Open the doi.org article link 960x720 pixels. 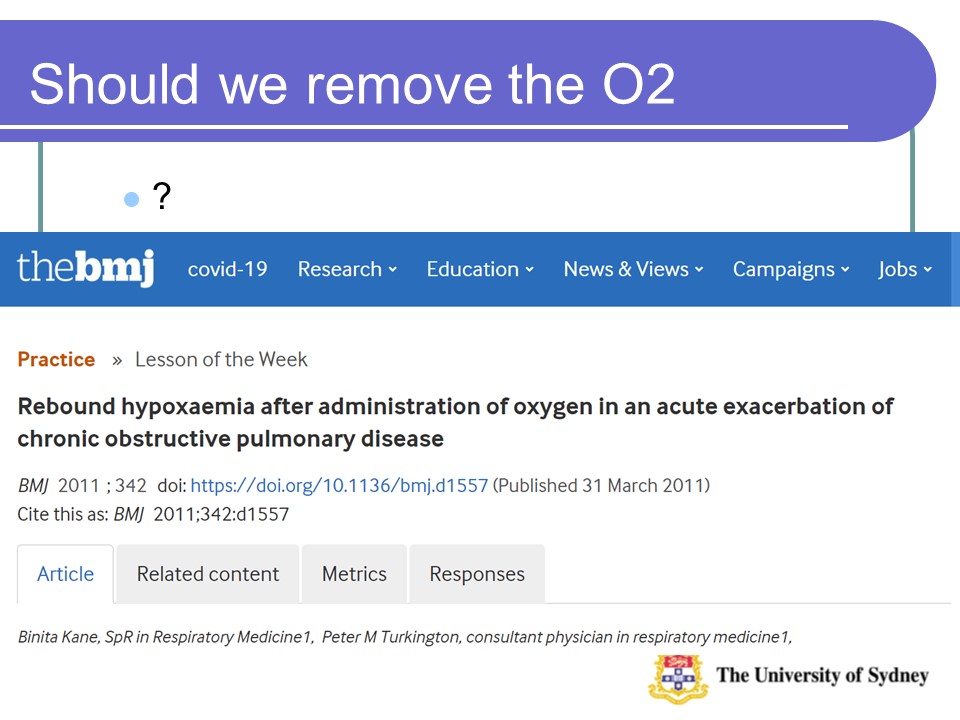339,486
